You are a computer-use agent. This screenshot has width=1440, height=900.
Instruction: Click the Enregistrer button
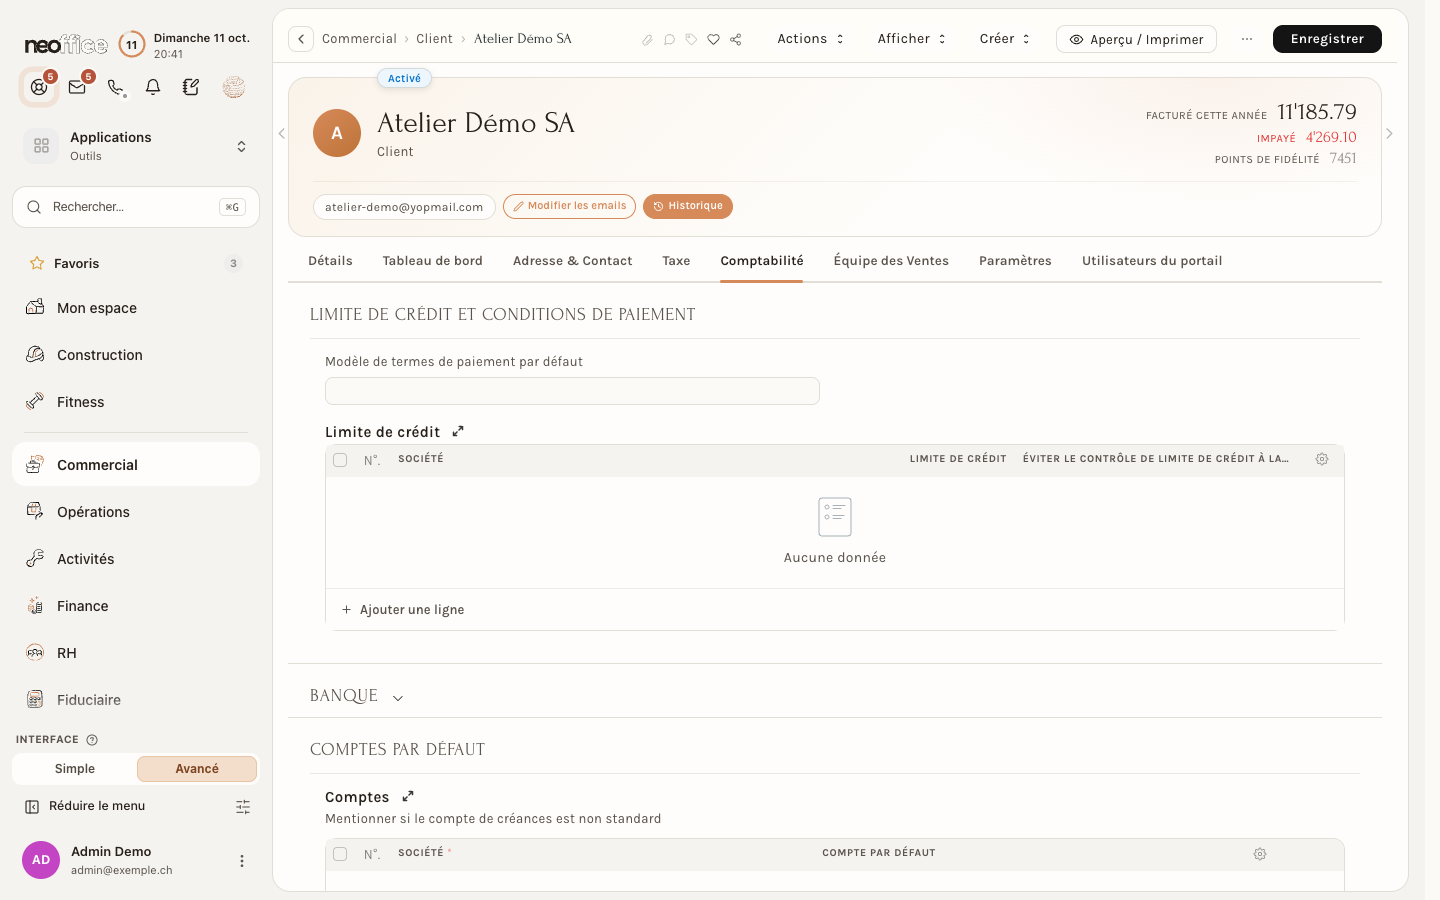(x=1327, y=39)
